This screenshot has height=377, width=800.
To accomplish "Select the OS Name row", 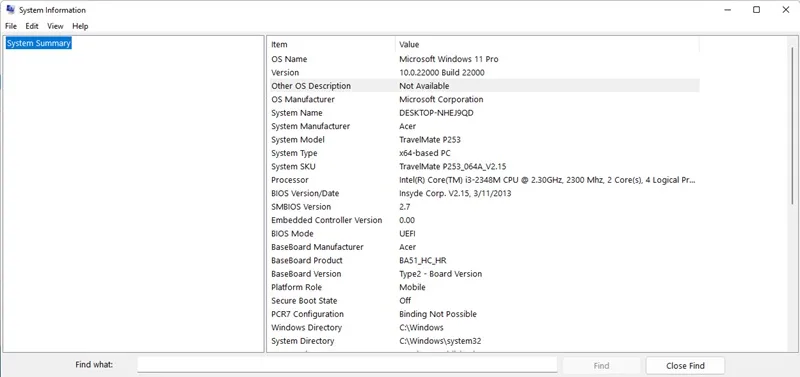I will [x=484, y=59].
